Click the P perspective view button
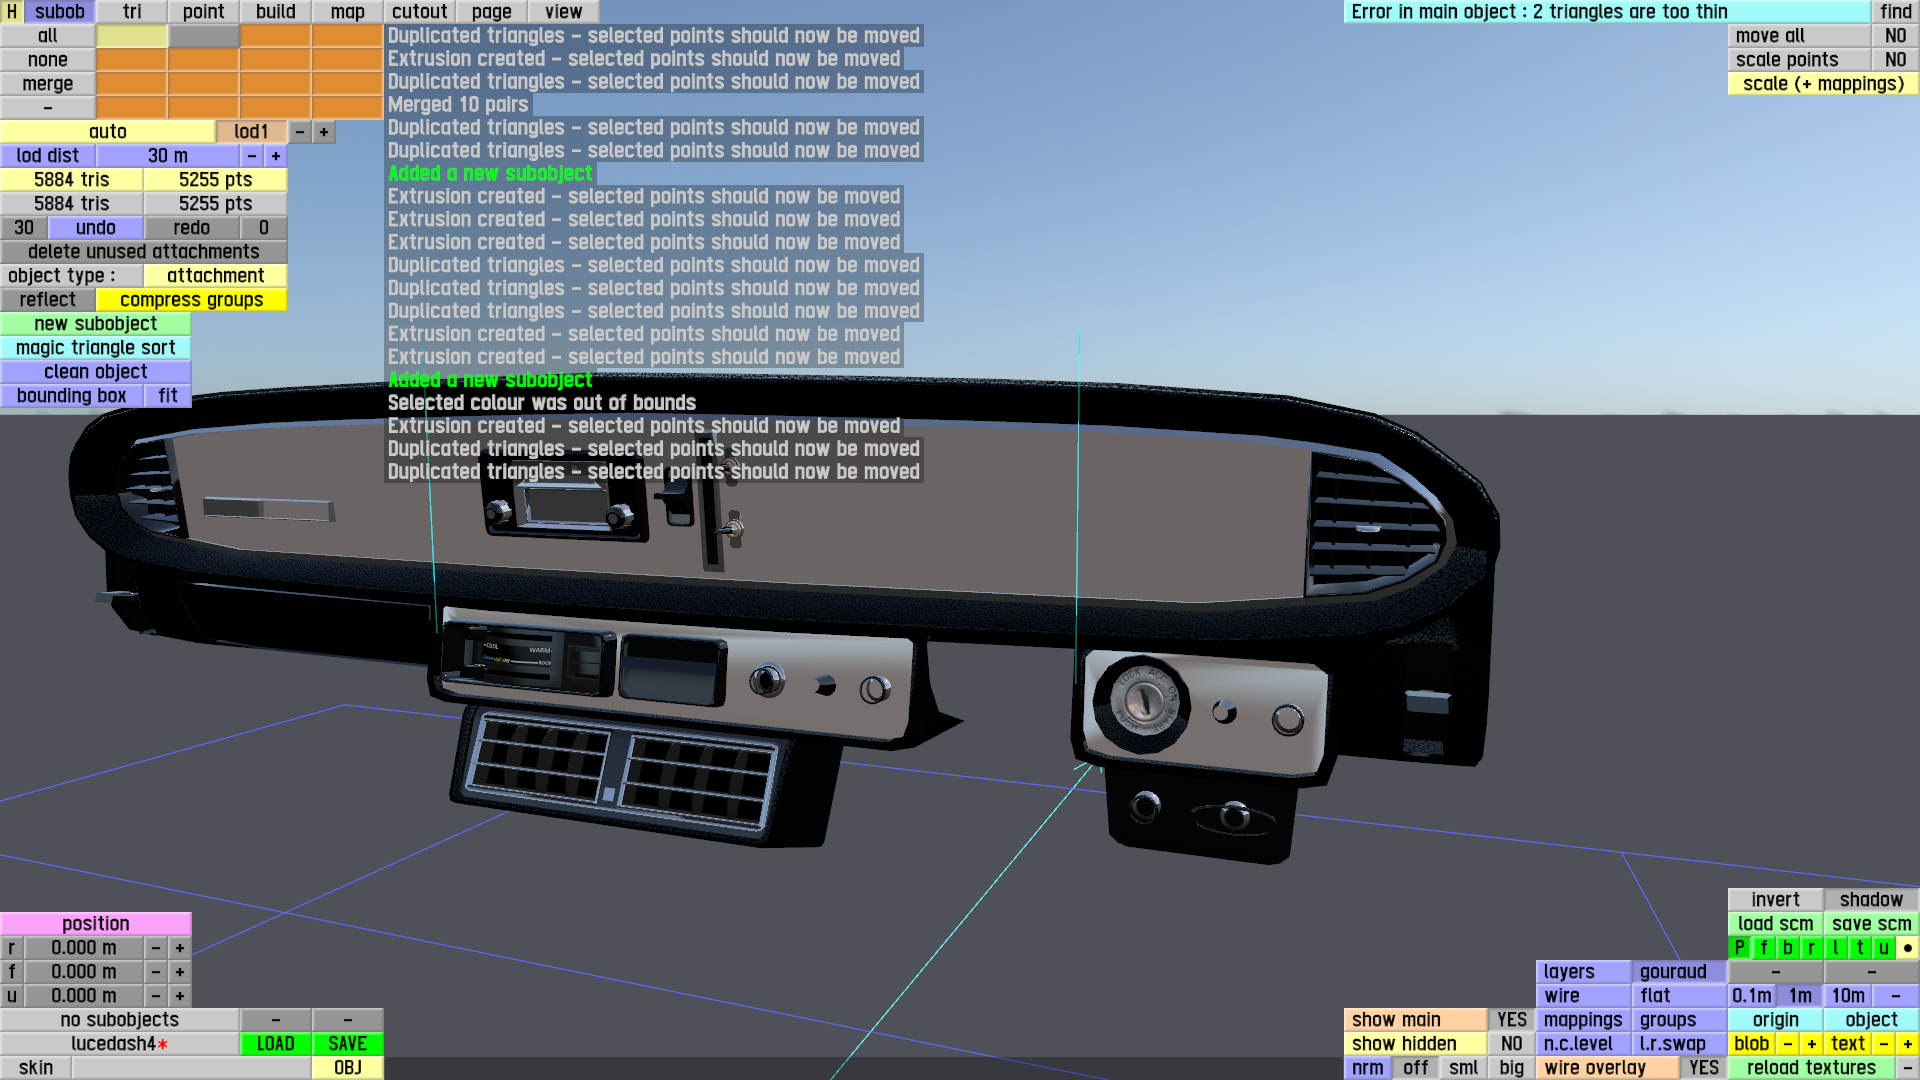The height and width of the screenshot is (1080, 1920). pyautogui.click(x=1739, y=947)
